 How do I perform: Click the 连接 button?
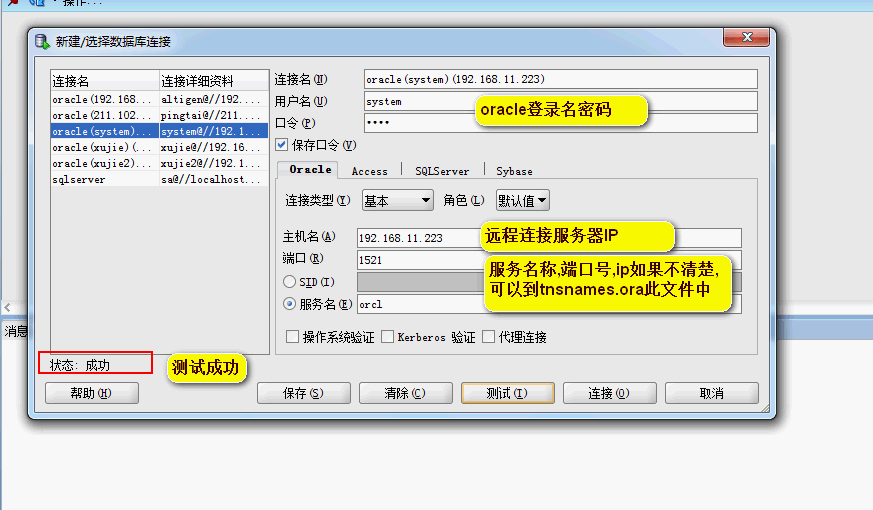(610, 393)
